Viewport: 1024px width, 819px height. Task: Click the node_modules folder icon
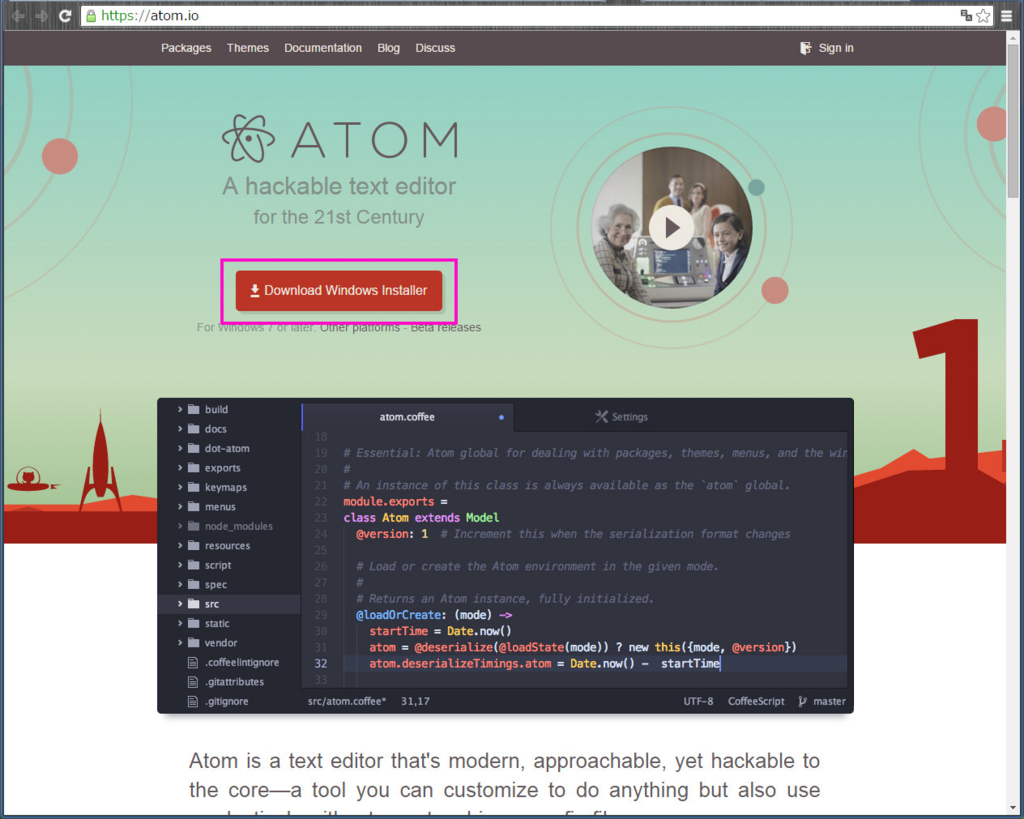pyautogui.click(x=193, y=526)
